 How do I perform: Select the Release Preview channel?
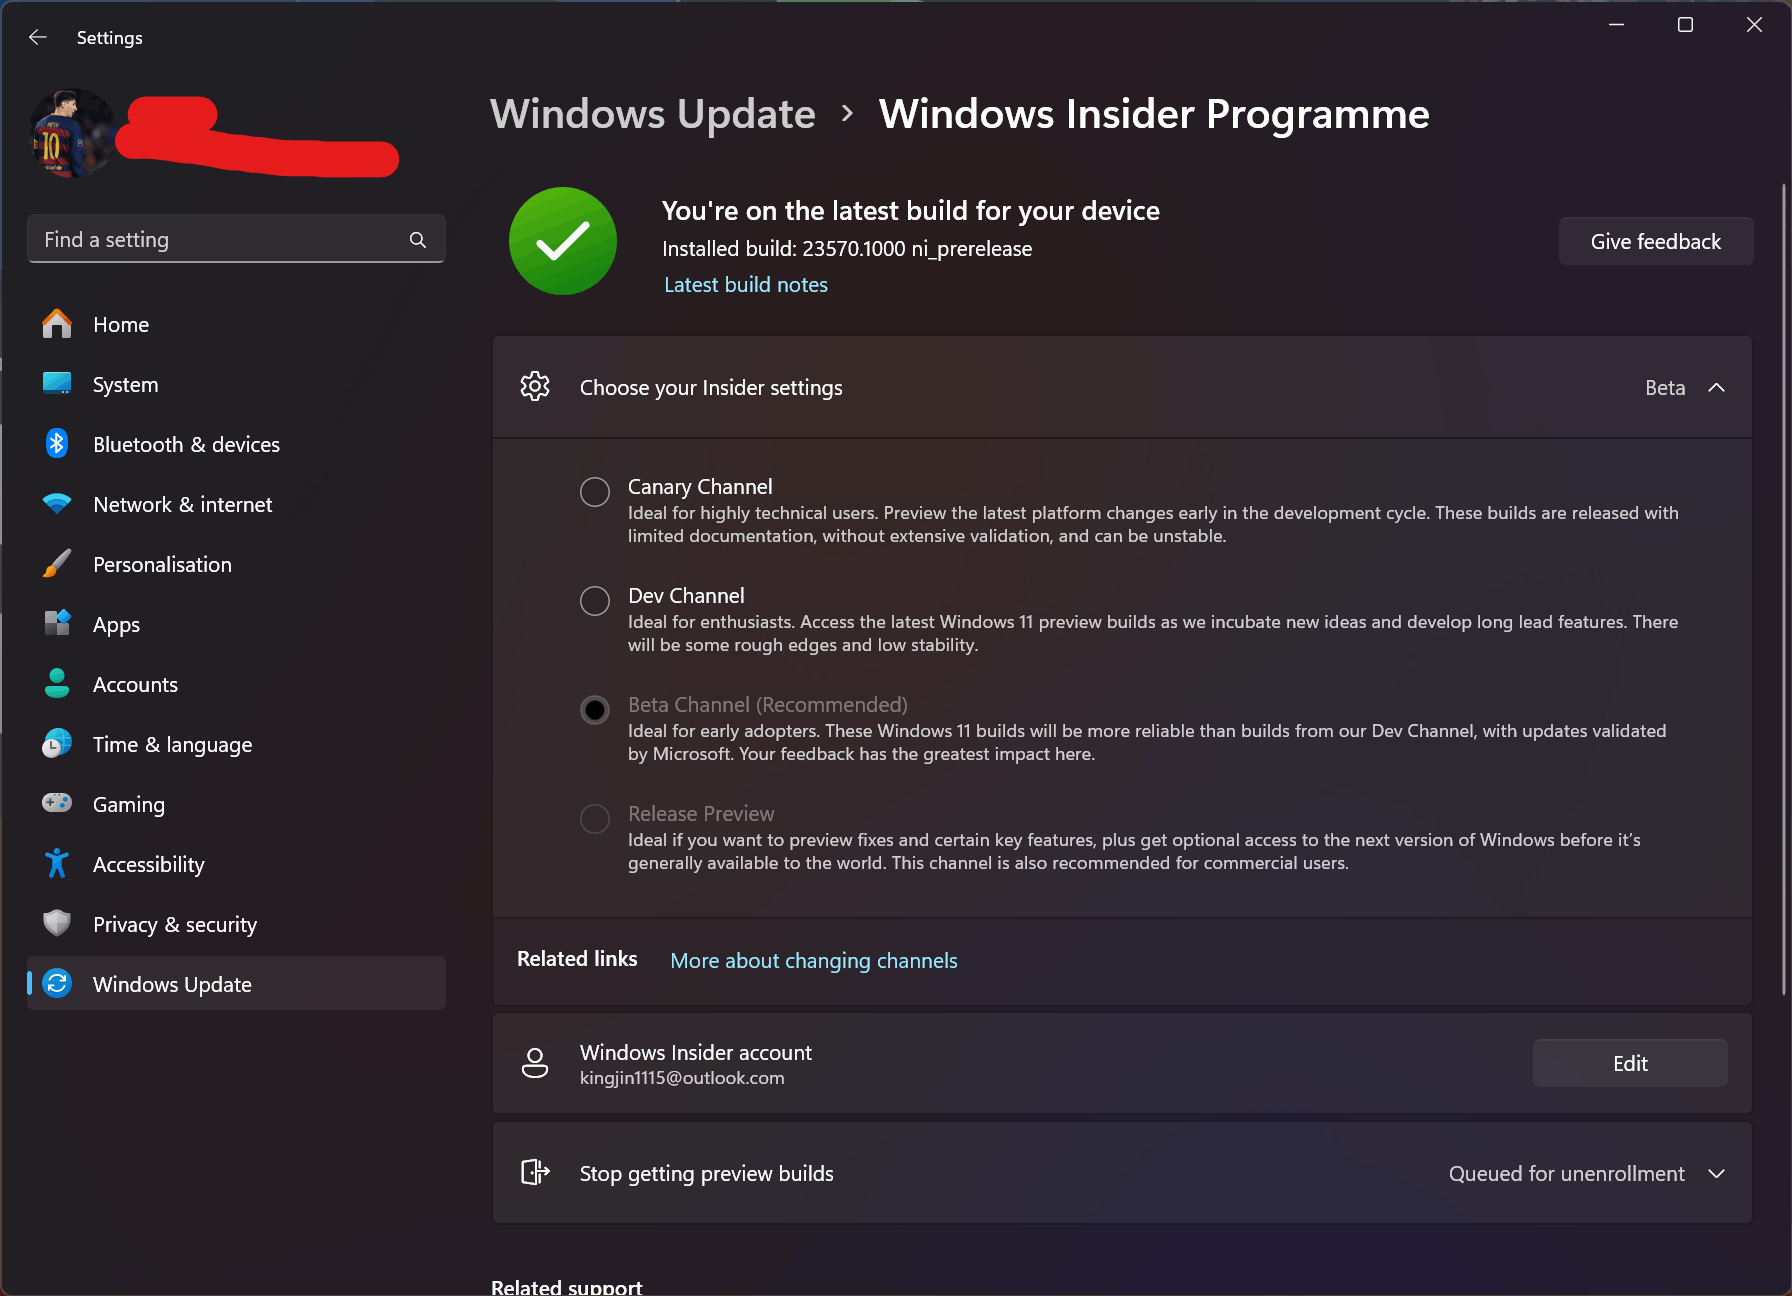click(595, 818)
